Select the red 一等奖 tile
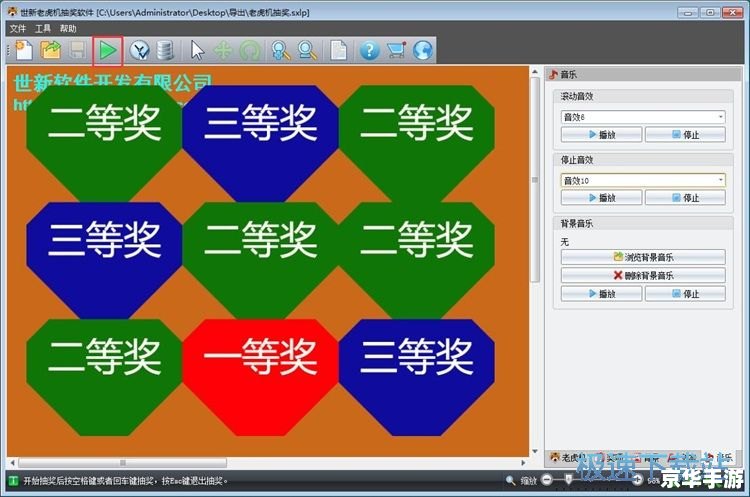 [260, 377]
